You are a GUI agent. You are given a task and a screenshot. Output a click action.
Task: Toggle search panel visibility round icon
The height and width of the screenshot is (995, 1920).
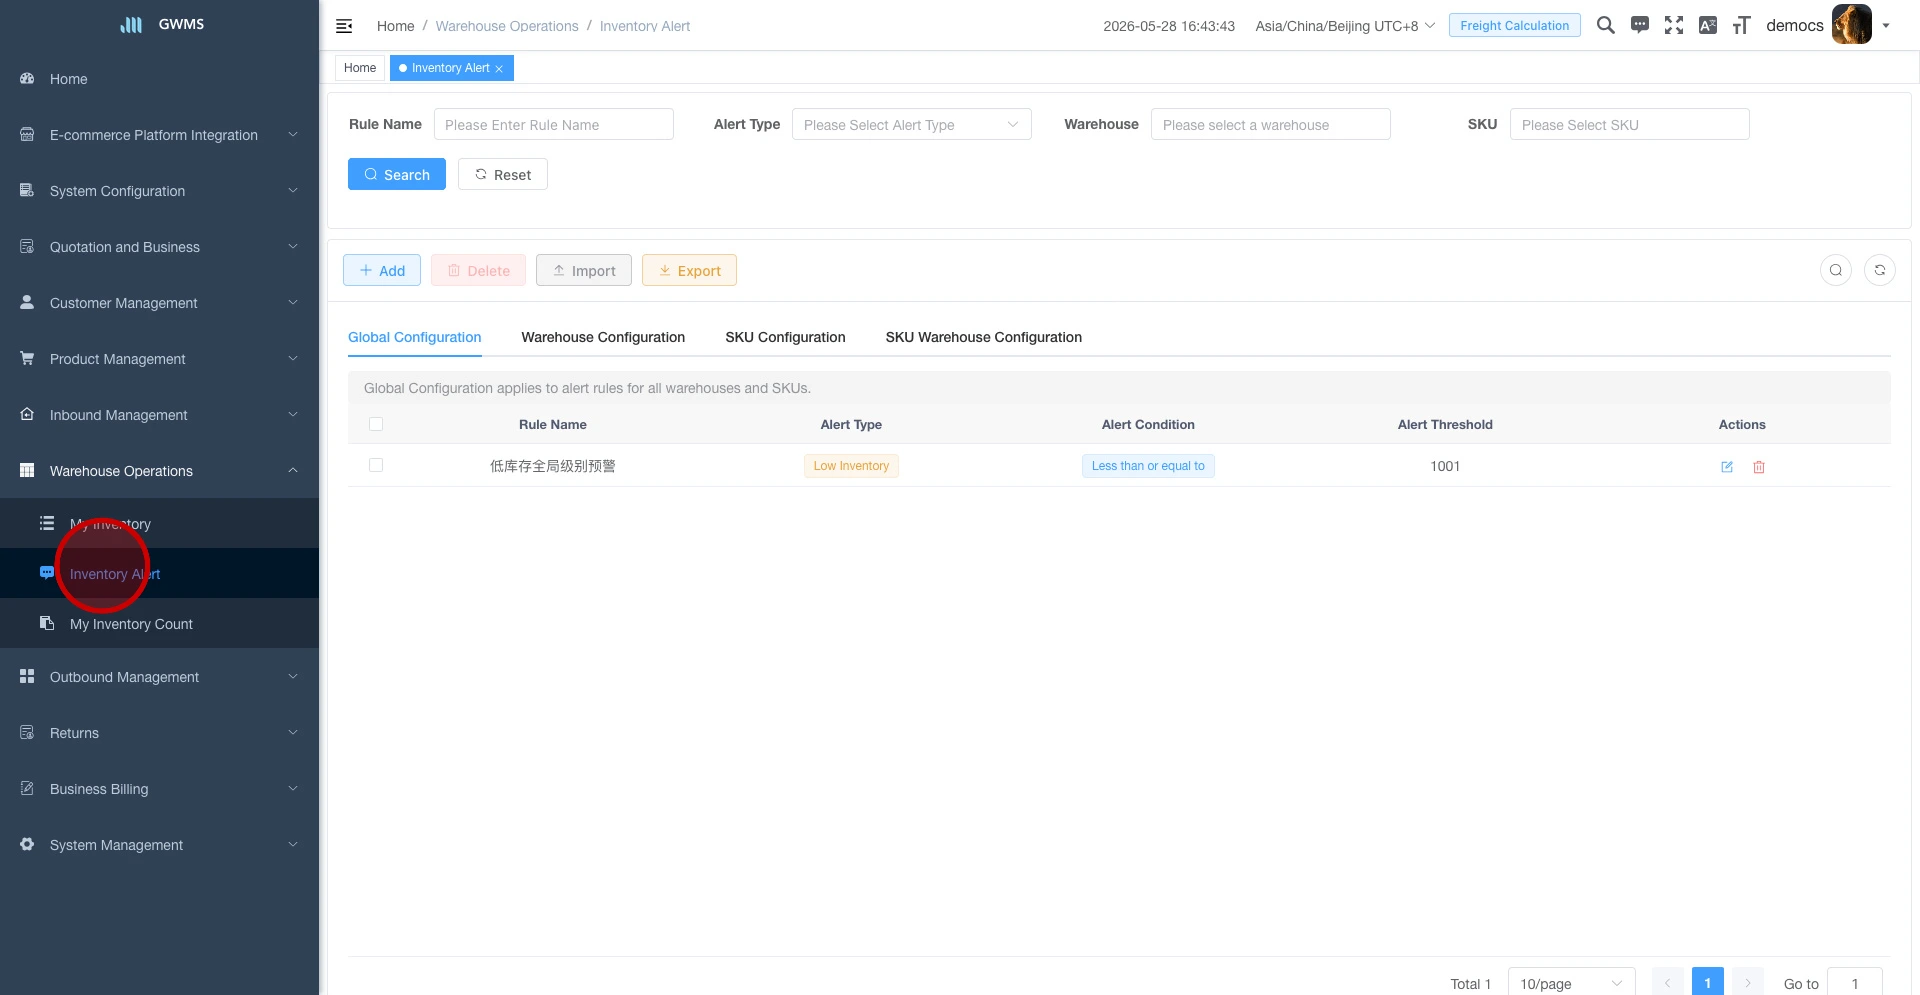click(x=1836, y=270)
